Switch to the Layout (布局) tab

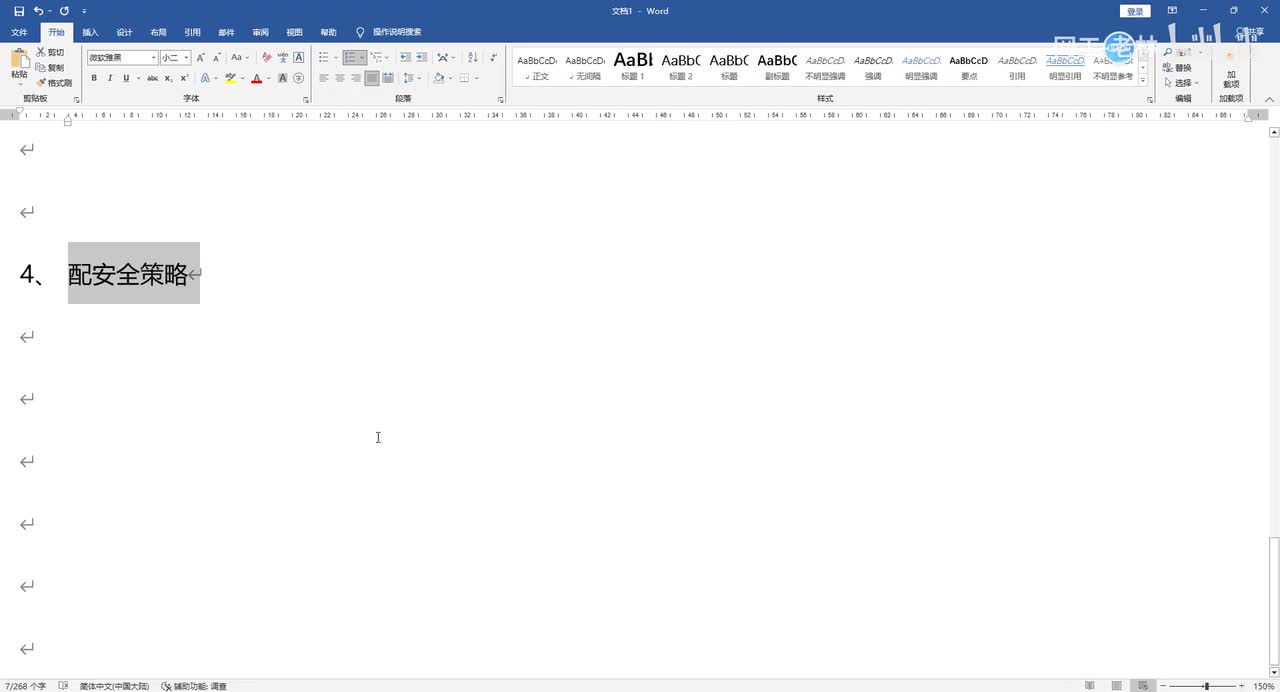(x=158, y=32)
